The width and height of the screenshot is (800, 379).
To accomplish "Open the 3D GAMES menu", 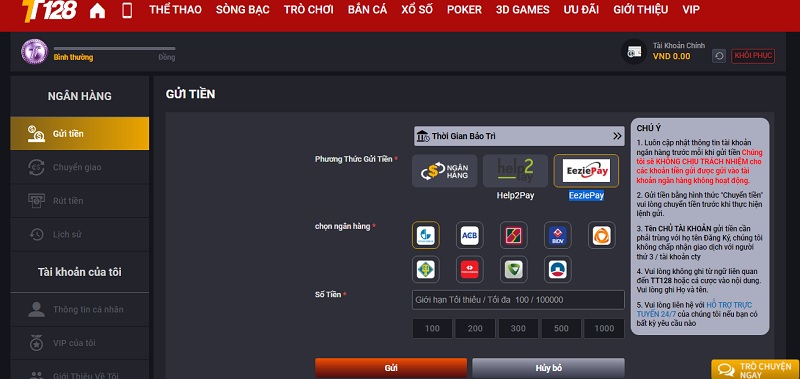I will [523, 10].
